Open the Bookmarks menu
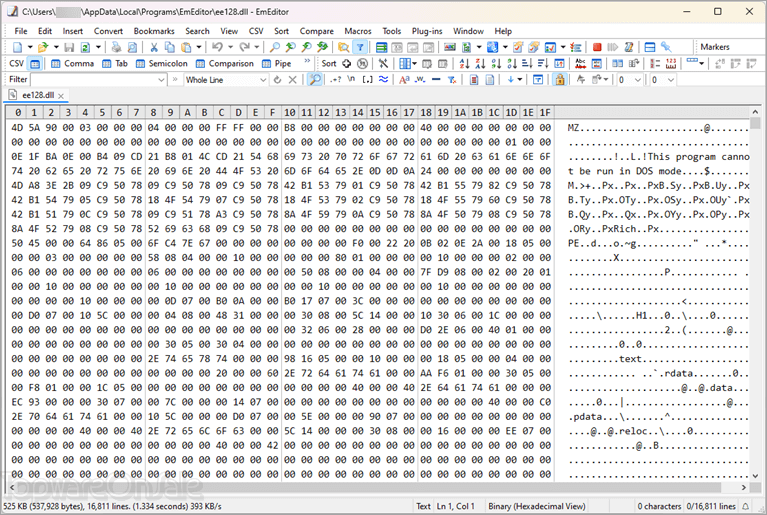The image size is (767, 515). (154, 31)
